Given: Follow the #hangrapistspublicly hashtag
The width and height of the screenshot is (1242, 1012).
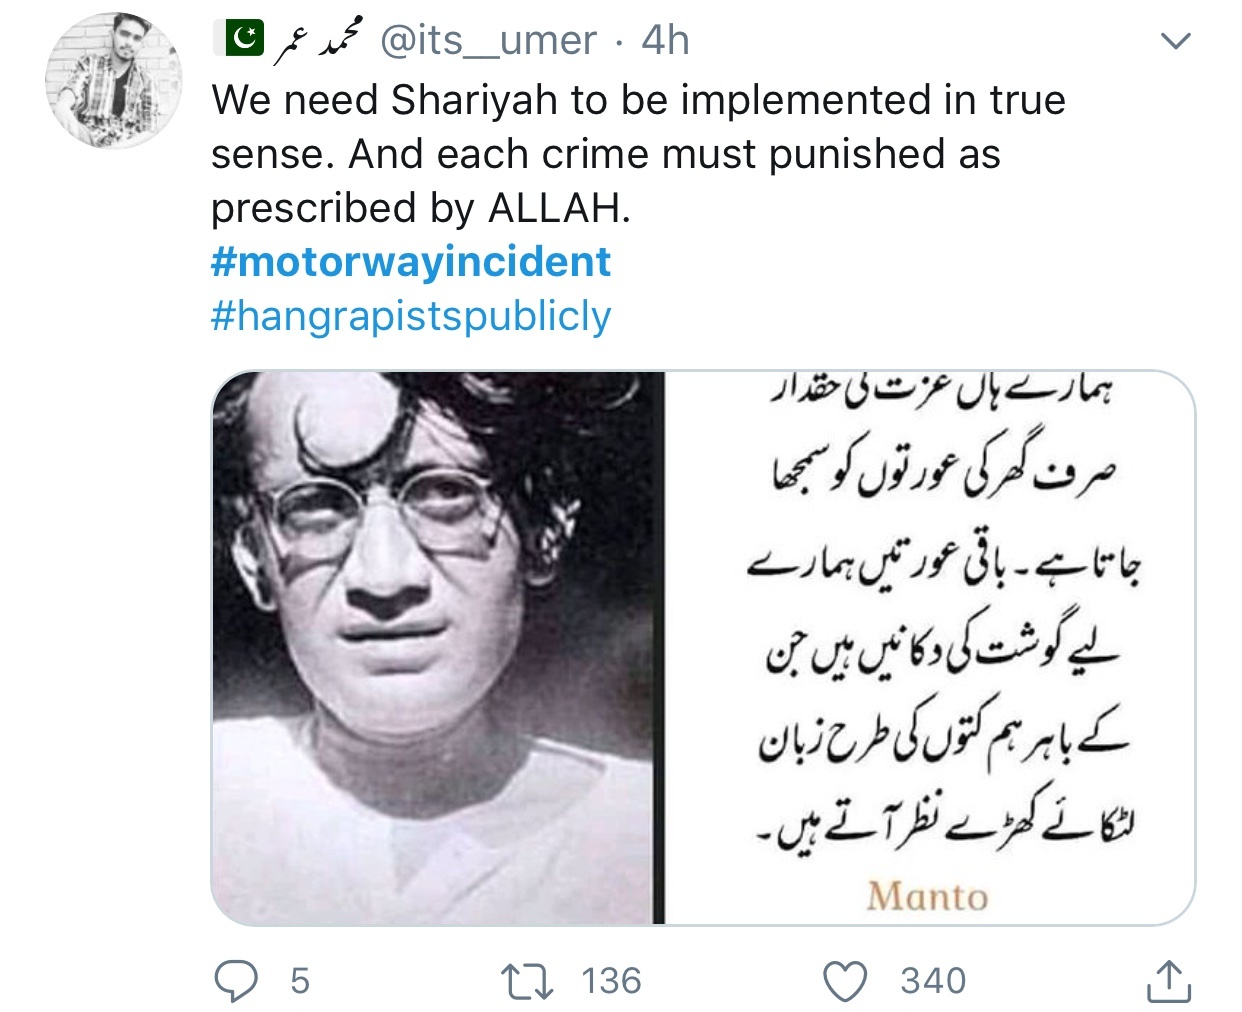Looking at the screenshot, I should point(411,316).
